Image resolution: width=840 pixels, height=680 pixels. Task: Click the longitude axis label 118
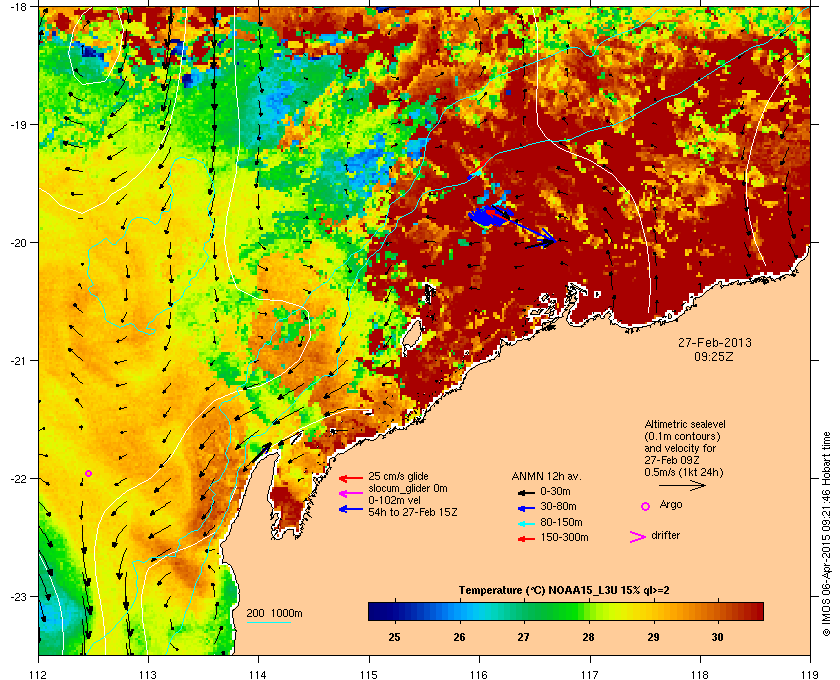pos(700,675)
